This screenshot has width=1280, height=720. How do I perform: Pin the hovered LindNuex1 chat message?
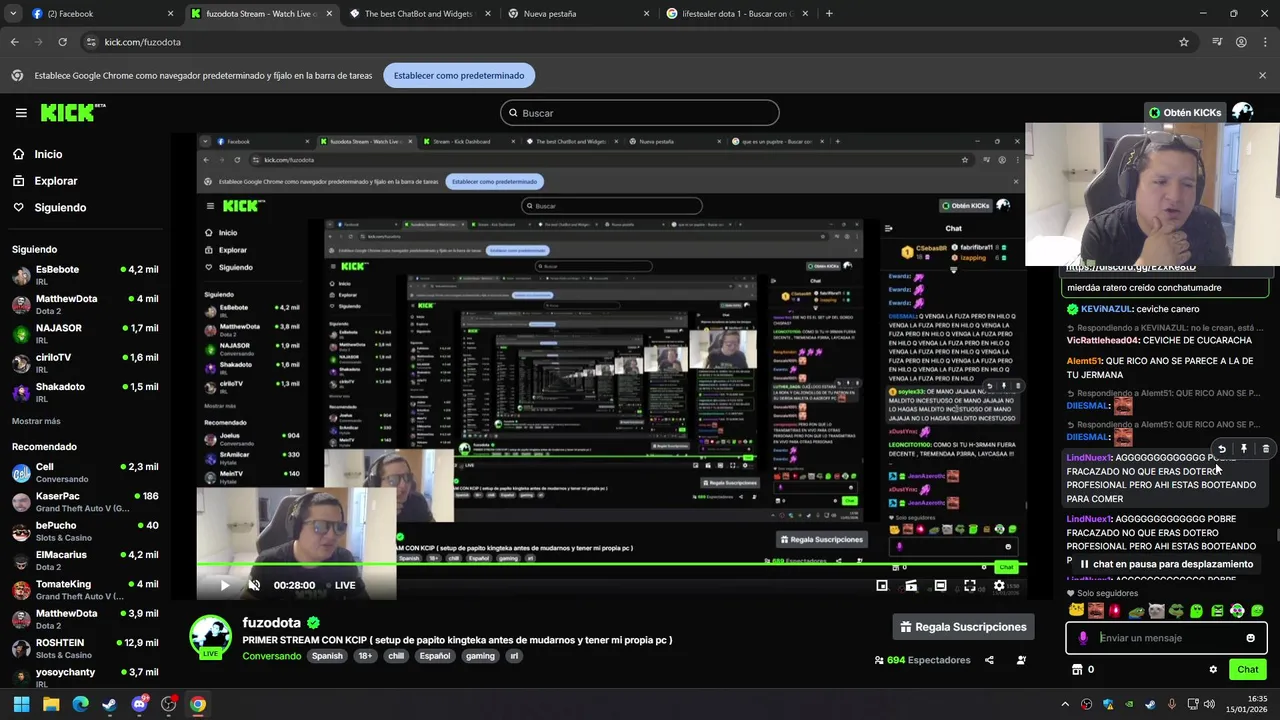pos(1243,449)
